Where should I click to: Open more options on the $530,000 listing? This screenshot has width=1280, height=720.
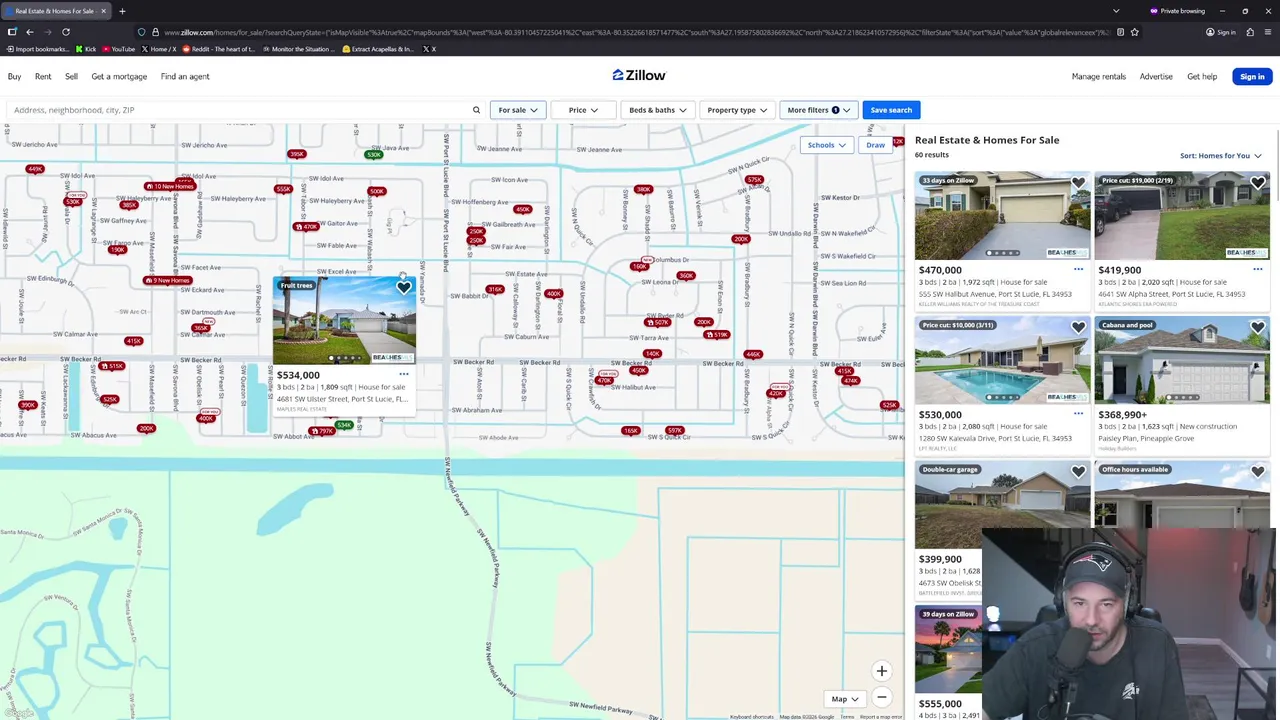coord(1078,413)
